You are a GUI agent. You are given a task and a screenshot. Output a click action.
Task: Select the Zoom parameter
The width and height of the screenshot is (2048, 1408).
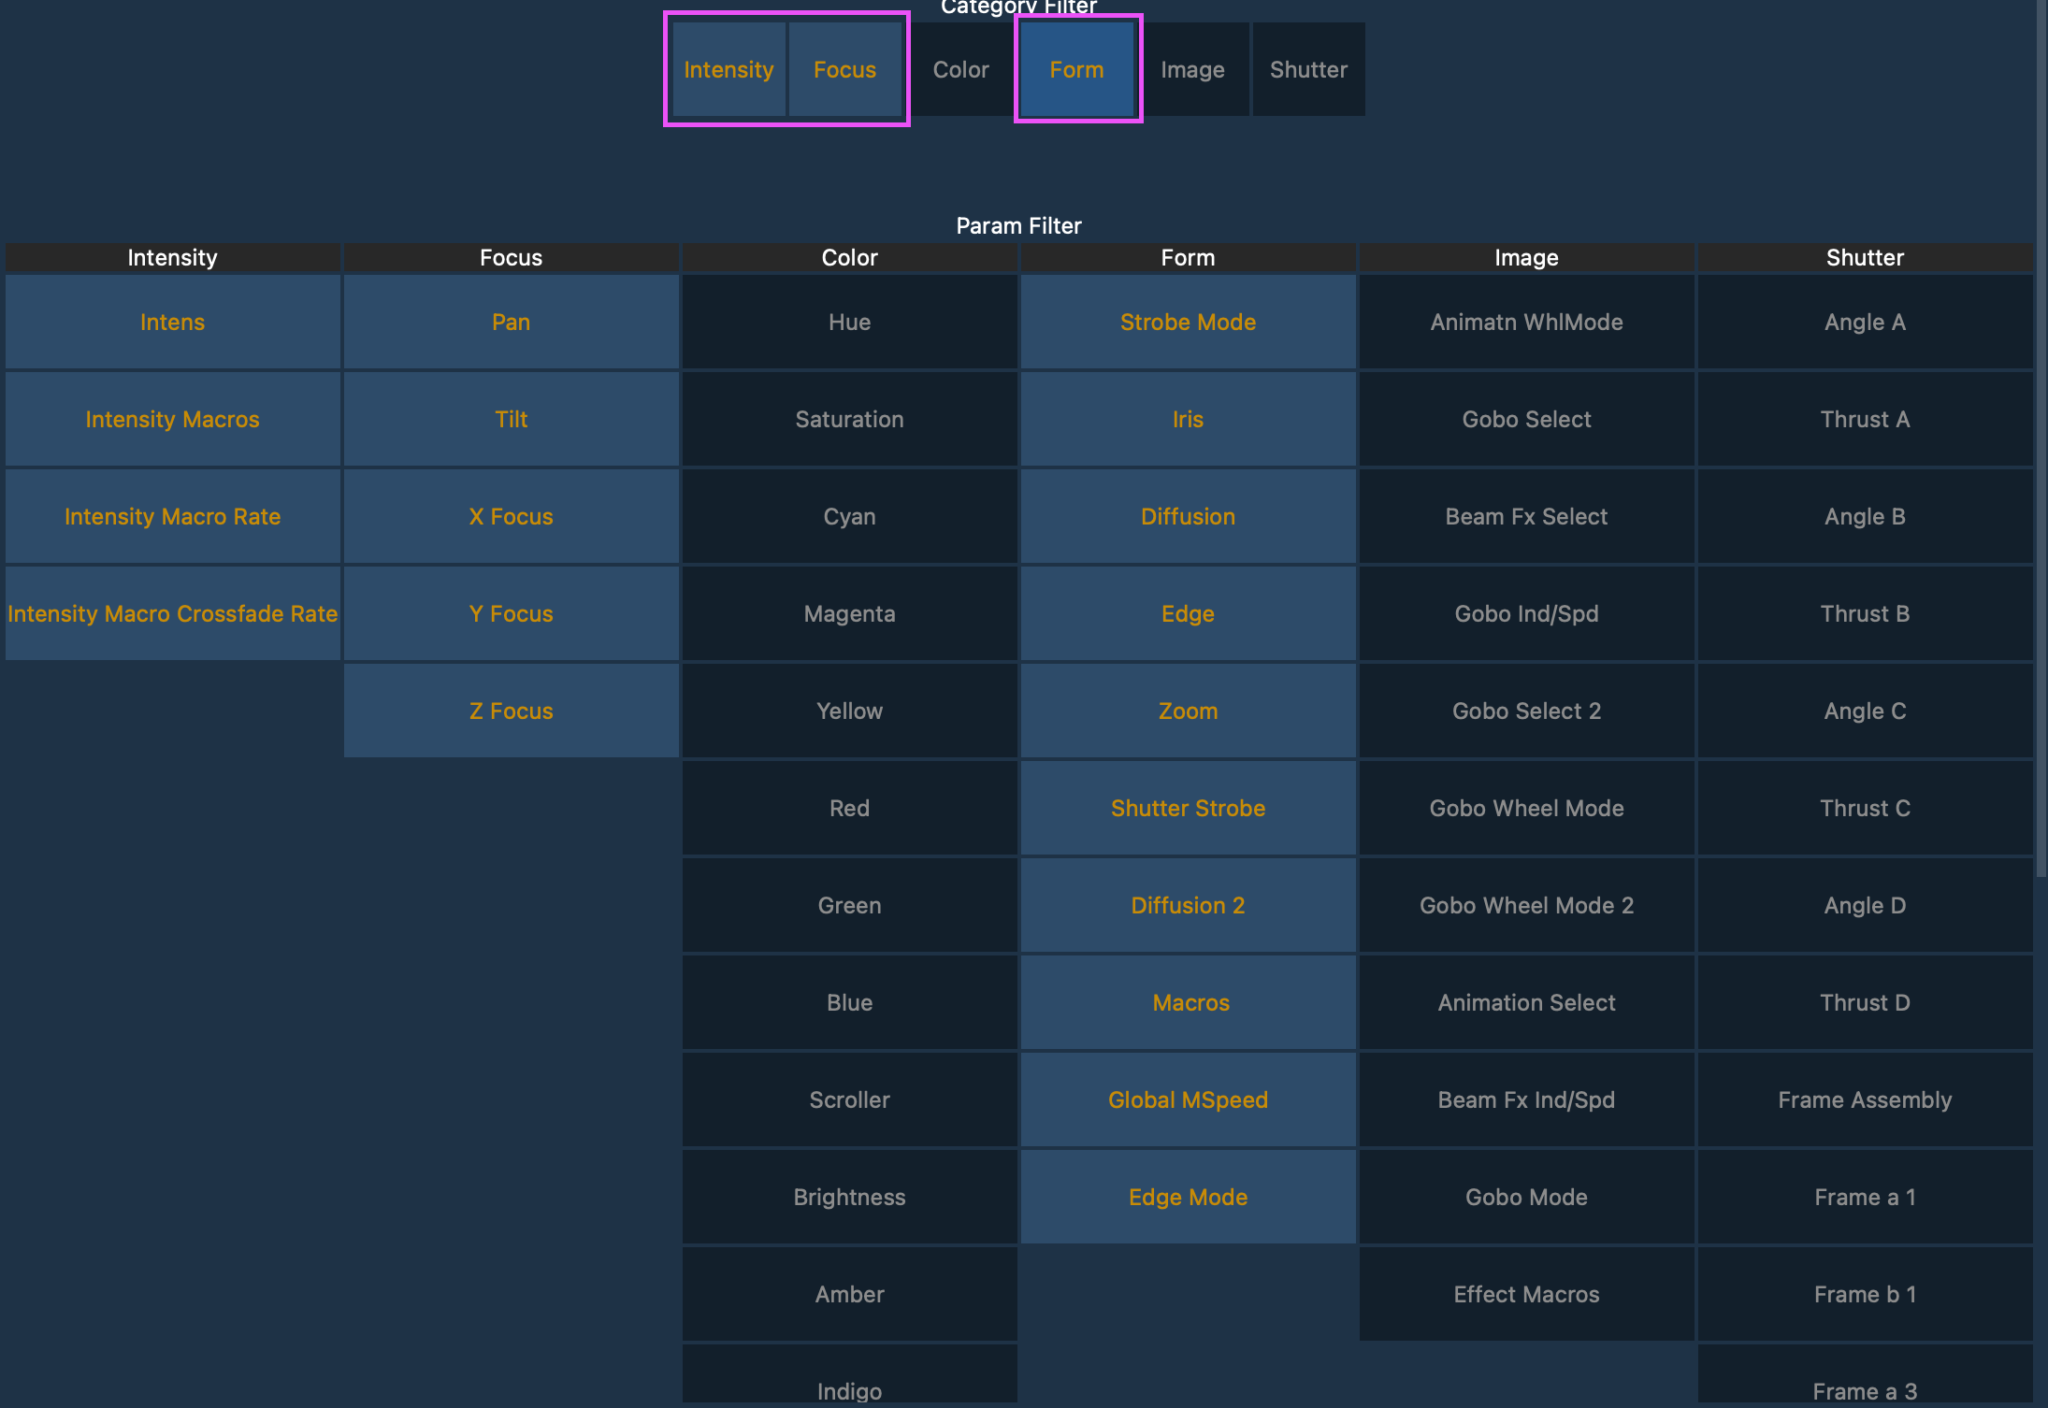[1187, 710]
